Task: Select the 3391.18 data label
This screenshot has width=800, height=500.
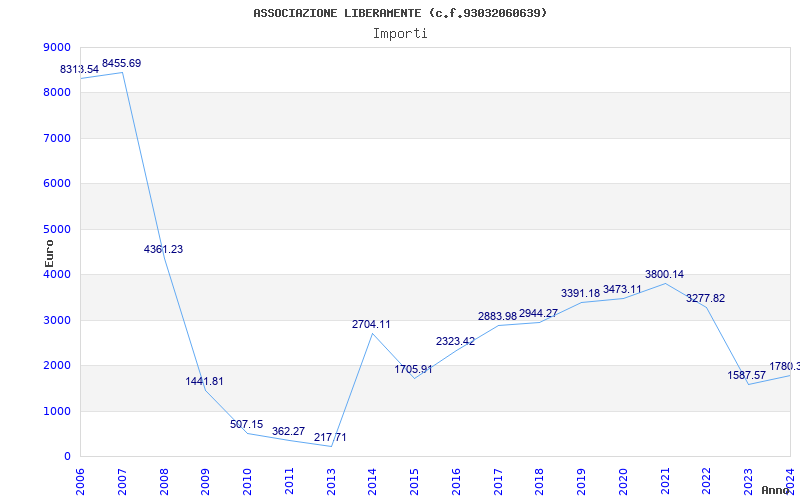Action: point(581,293)
